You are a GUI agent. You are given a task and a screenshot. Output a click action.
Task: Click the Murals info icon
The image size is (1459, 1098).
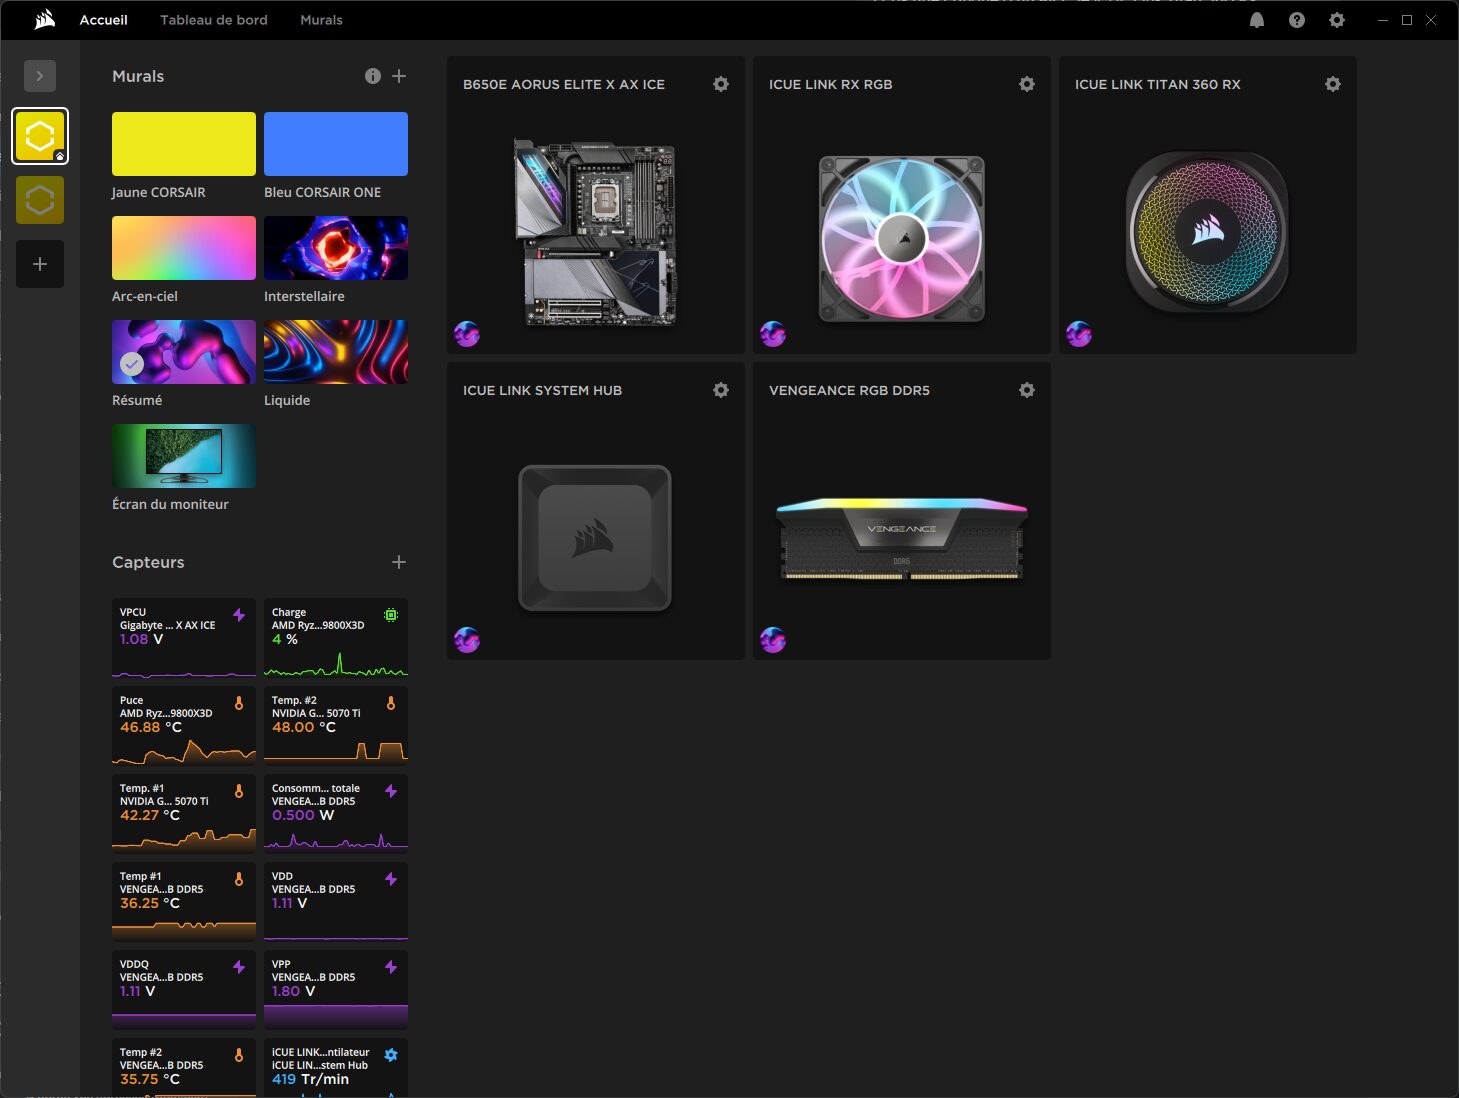click(x=373, y=76)
